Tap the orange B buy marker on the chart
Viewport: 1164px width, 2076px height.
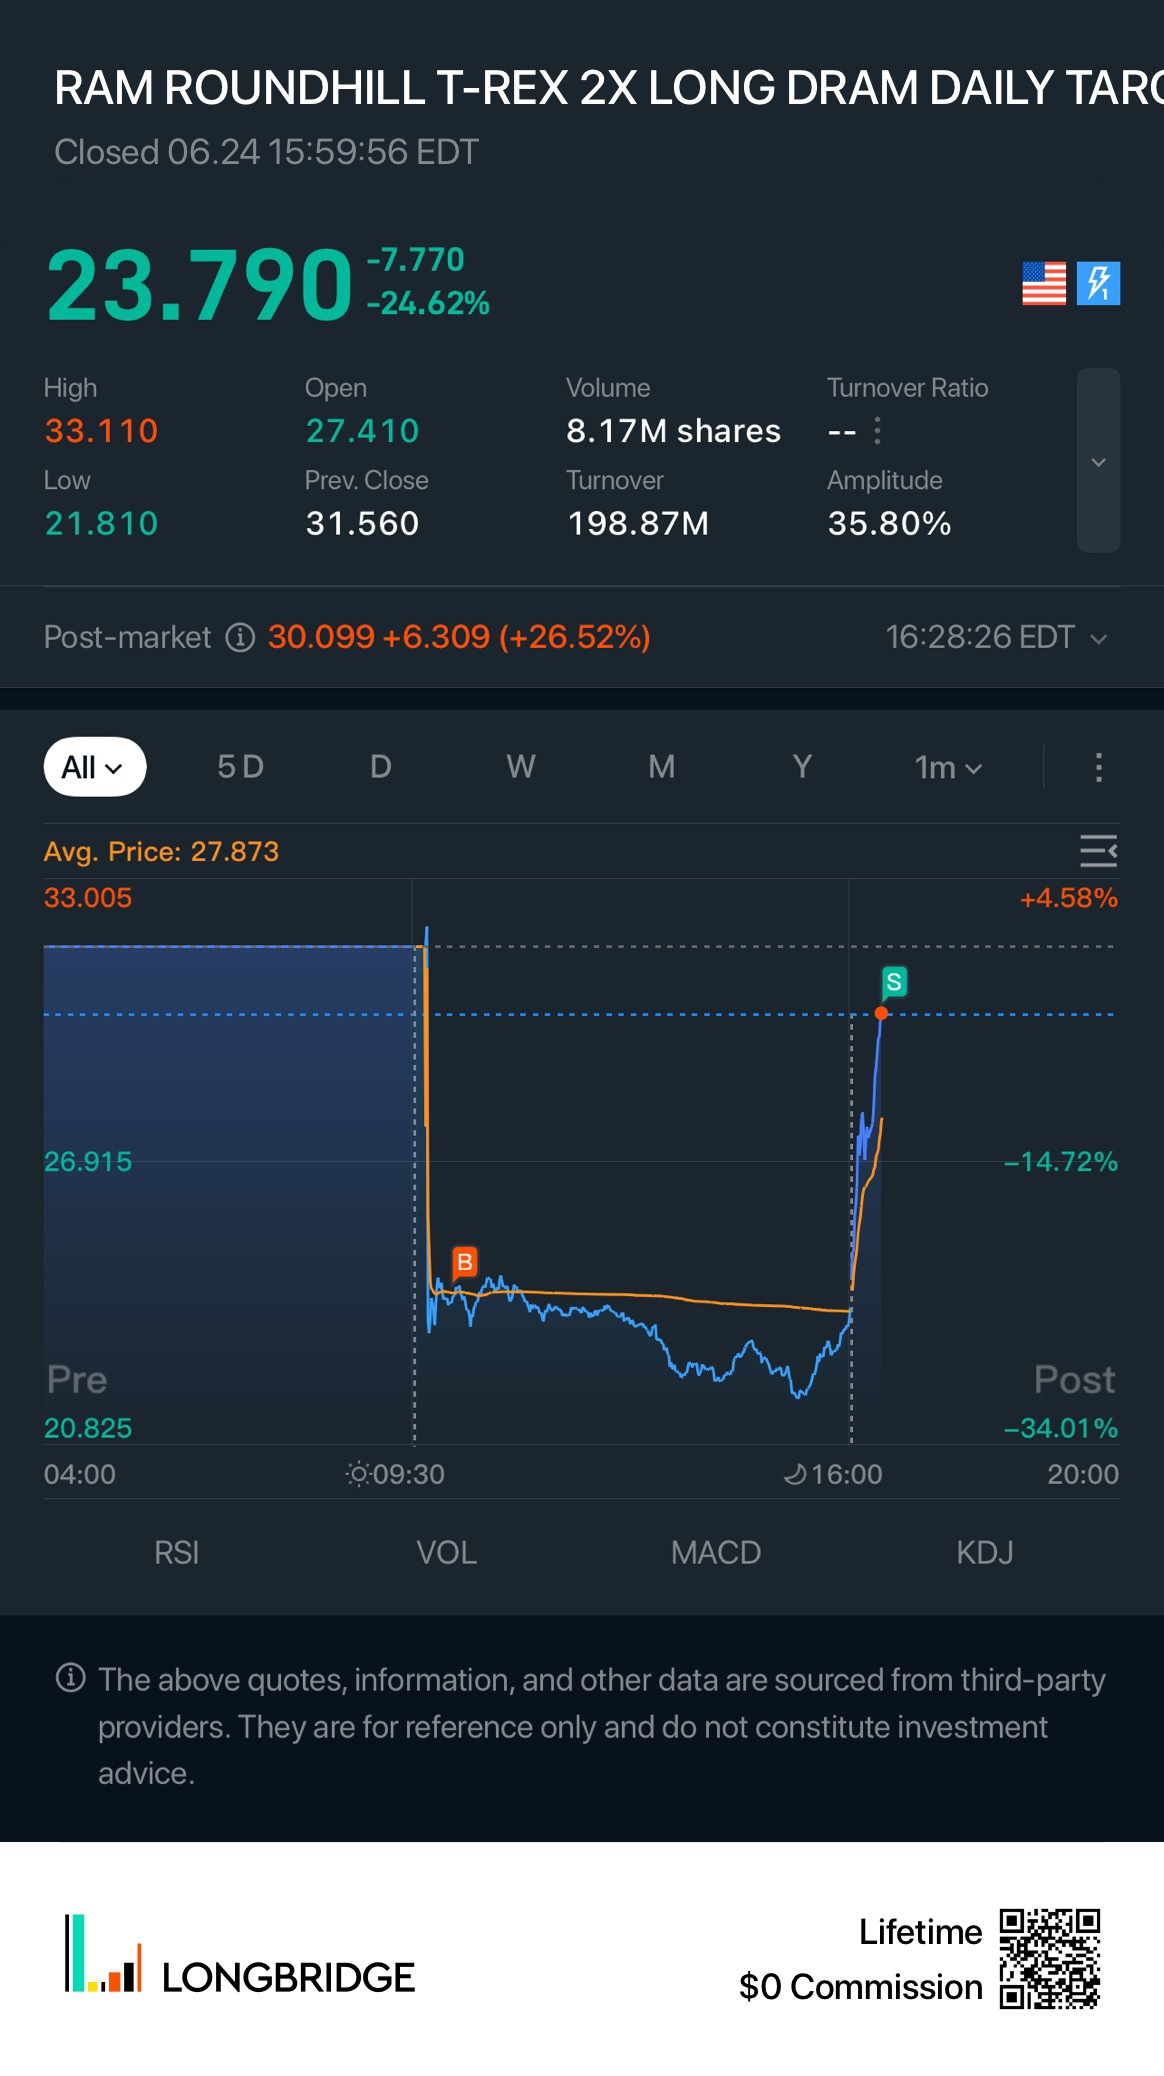click(x=464, y=1262)
